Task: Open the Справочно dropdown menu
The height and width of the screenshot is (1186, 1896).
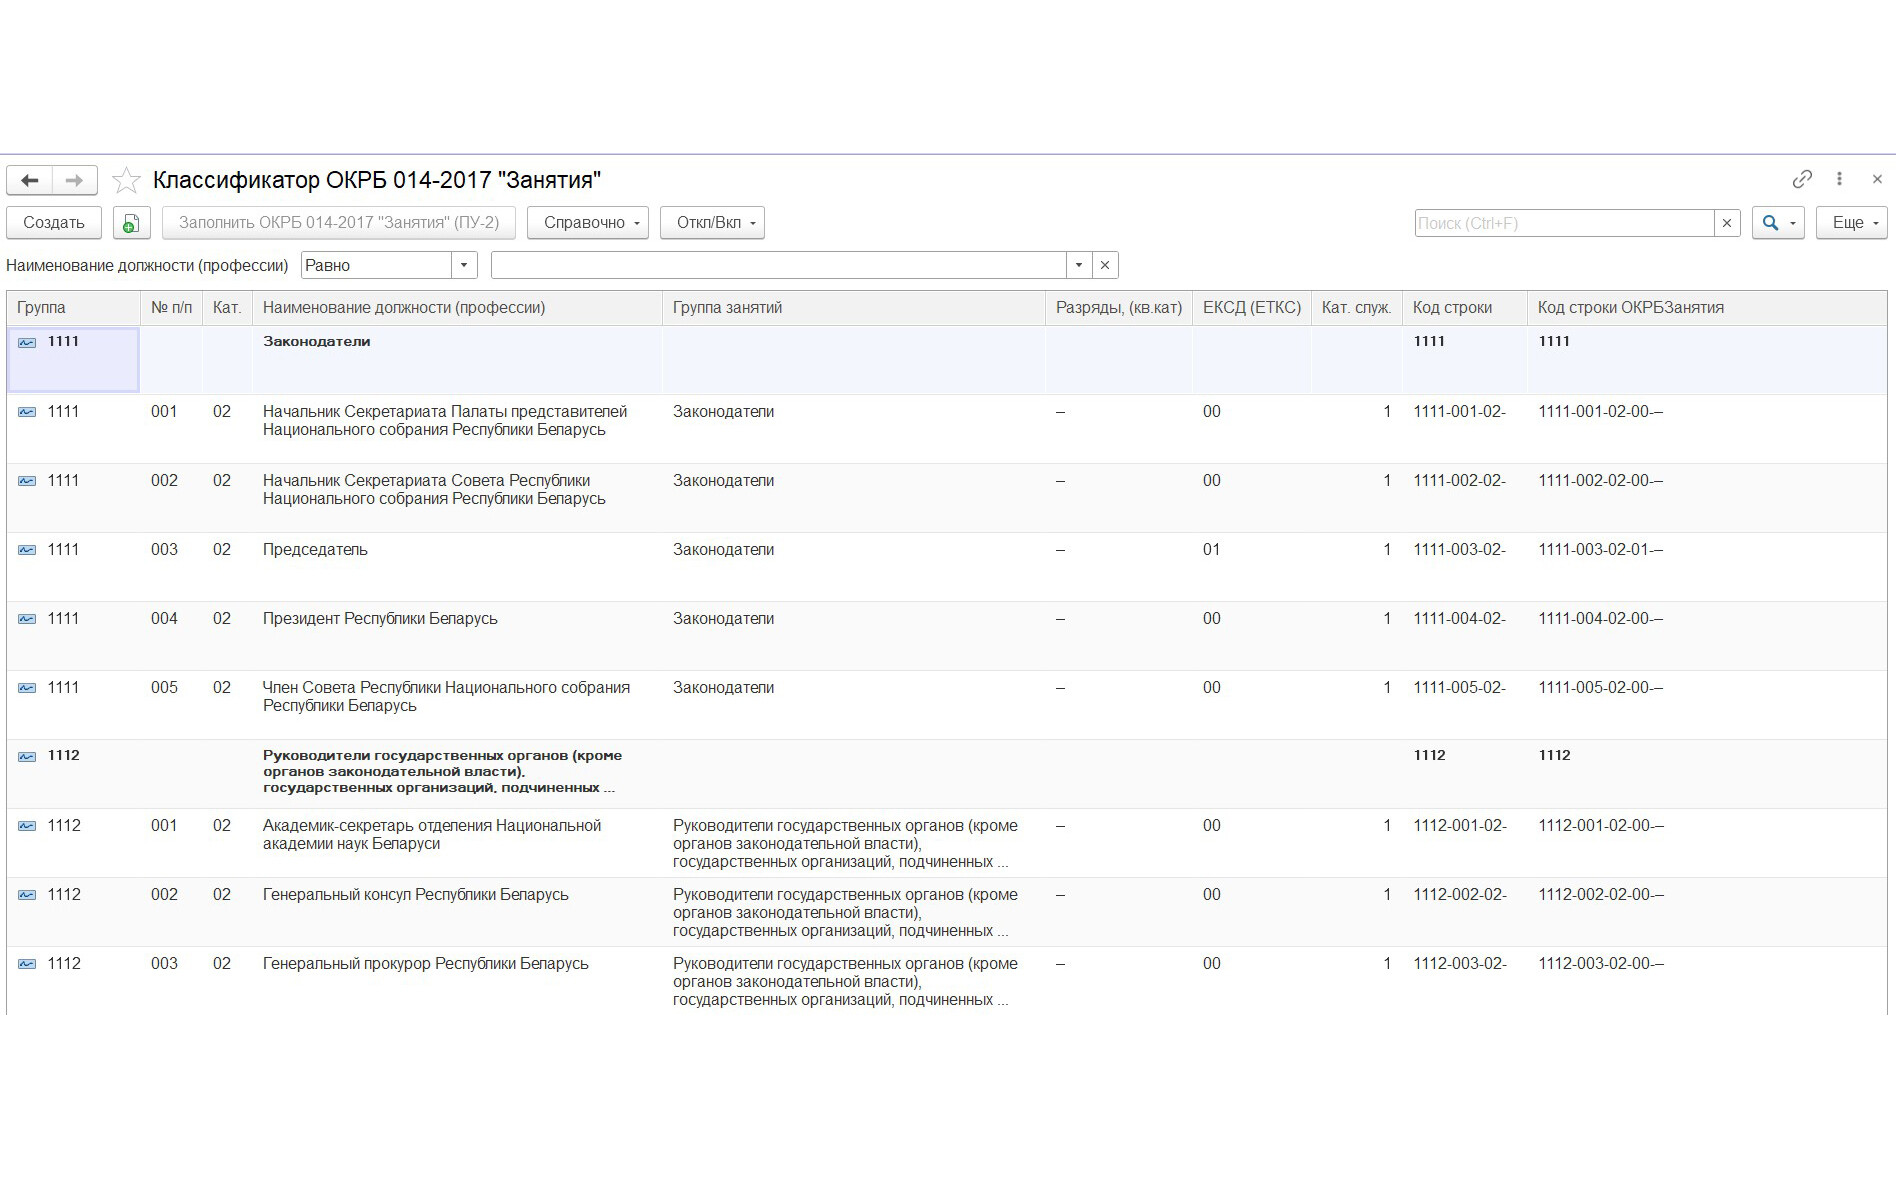Action: (588, 223)
